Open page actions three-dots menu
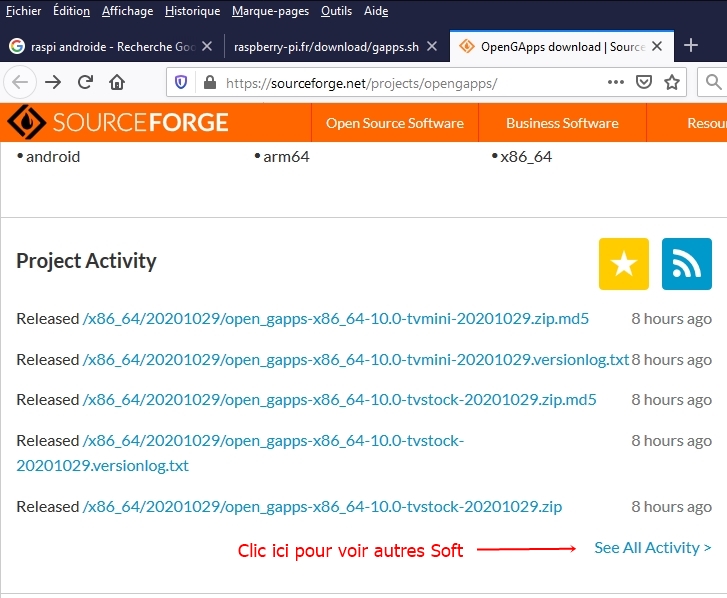Image resolution: width=727 pixels, height=598 pixels. click(x=616, y=83)
